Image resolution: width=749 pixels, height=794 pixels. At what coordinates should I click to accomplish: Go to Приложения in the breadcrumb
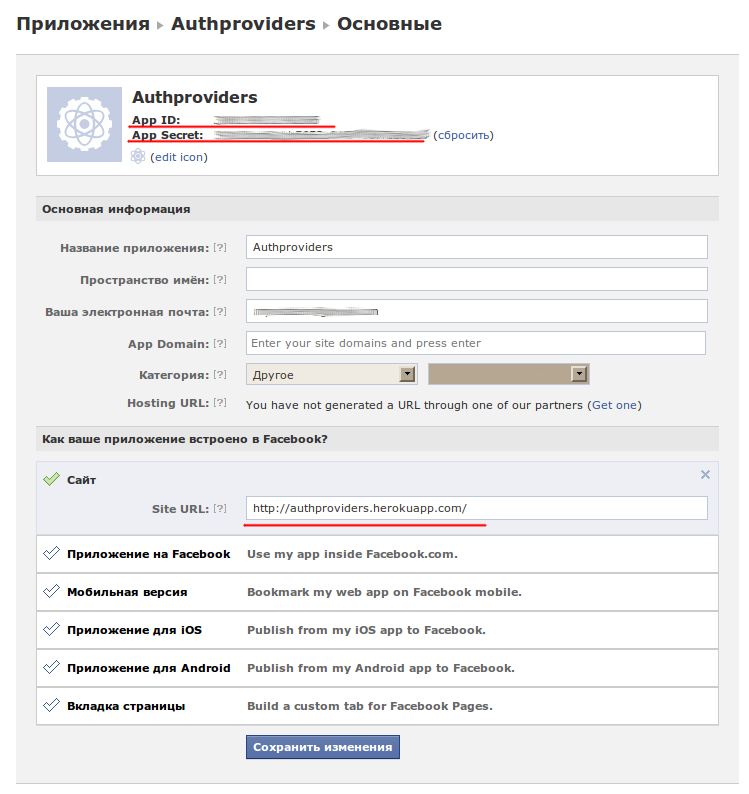coord(83,23)
